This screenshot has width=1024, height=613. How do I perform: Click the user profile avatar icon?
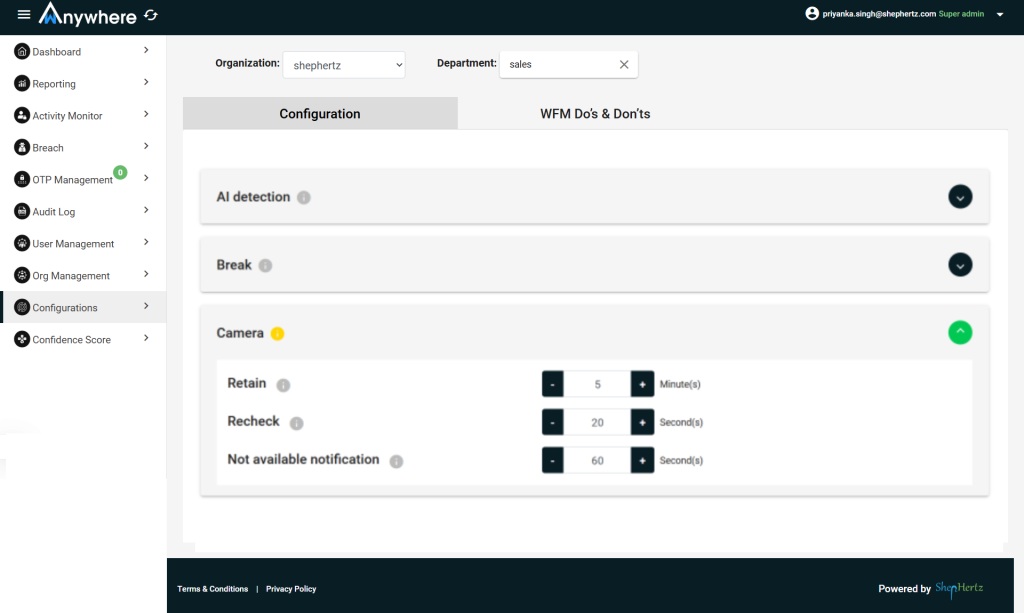[812, 14]
